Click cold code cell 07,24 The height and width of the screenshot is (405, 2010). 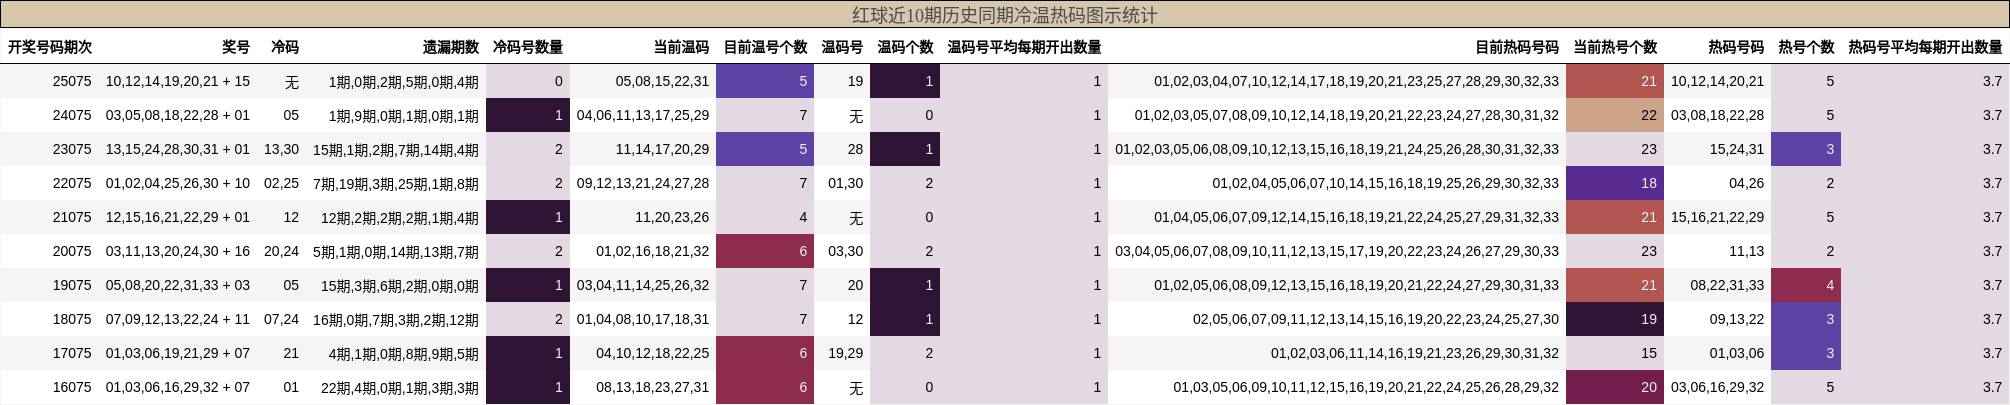pos(281,319)
